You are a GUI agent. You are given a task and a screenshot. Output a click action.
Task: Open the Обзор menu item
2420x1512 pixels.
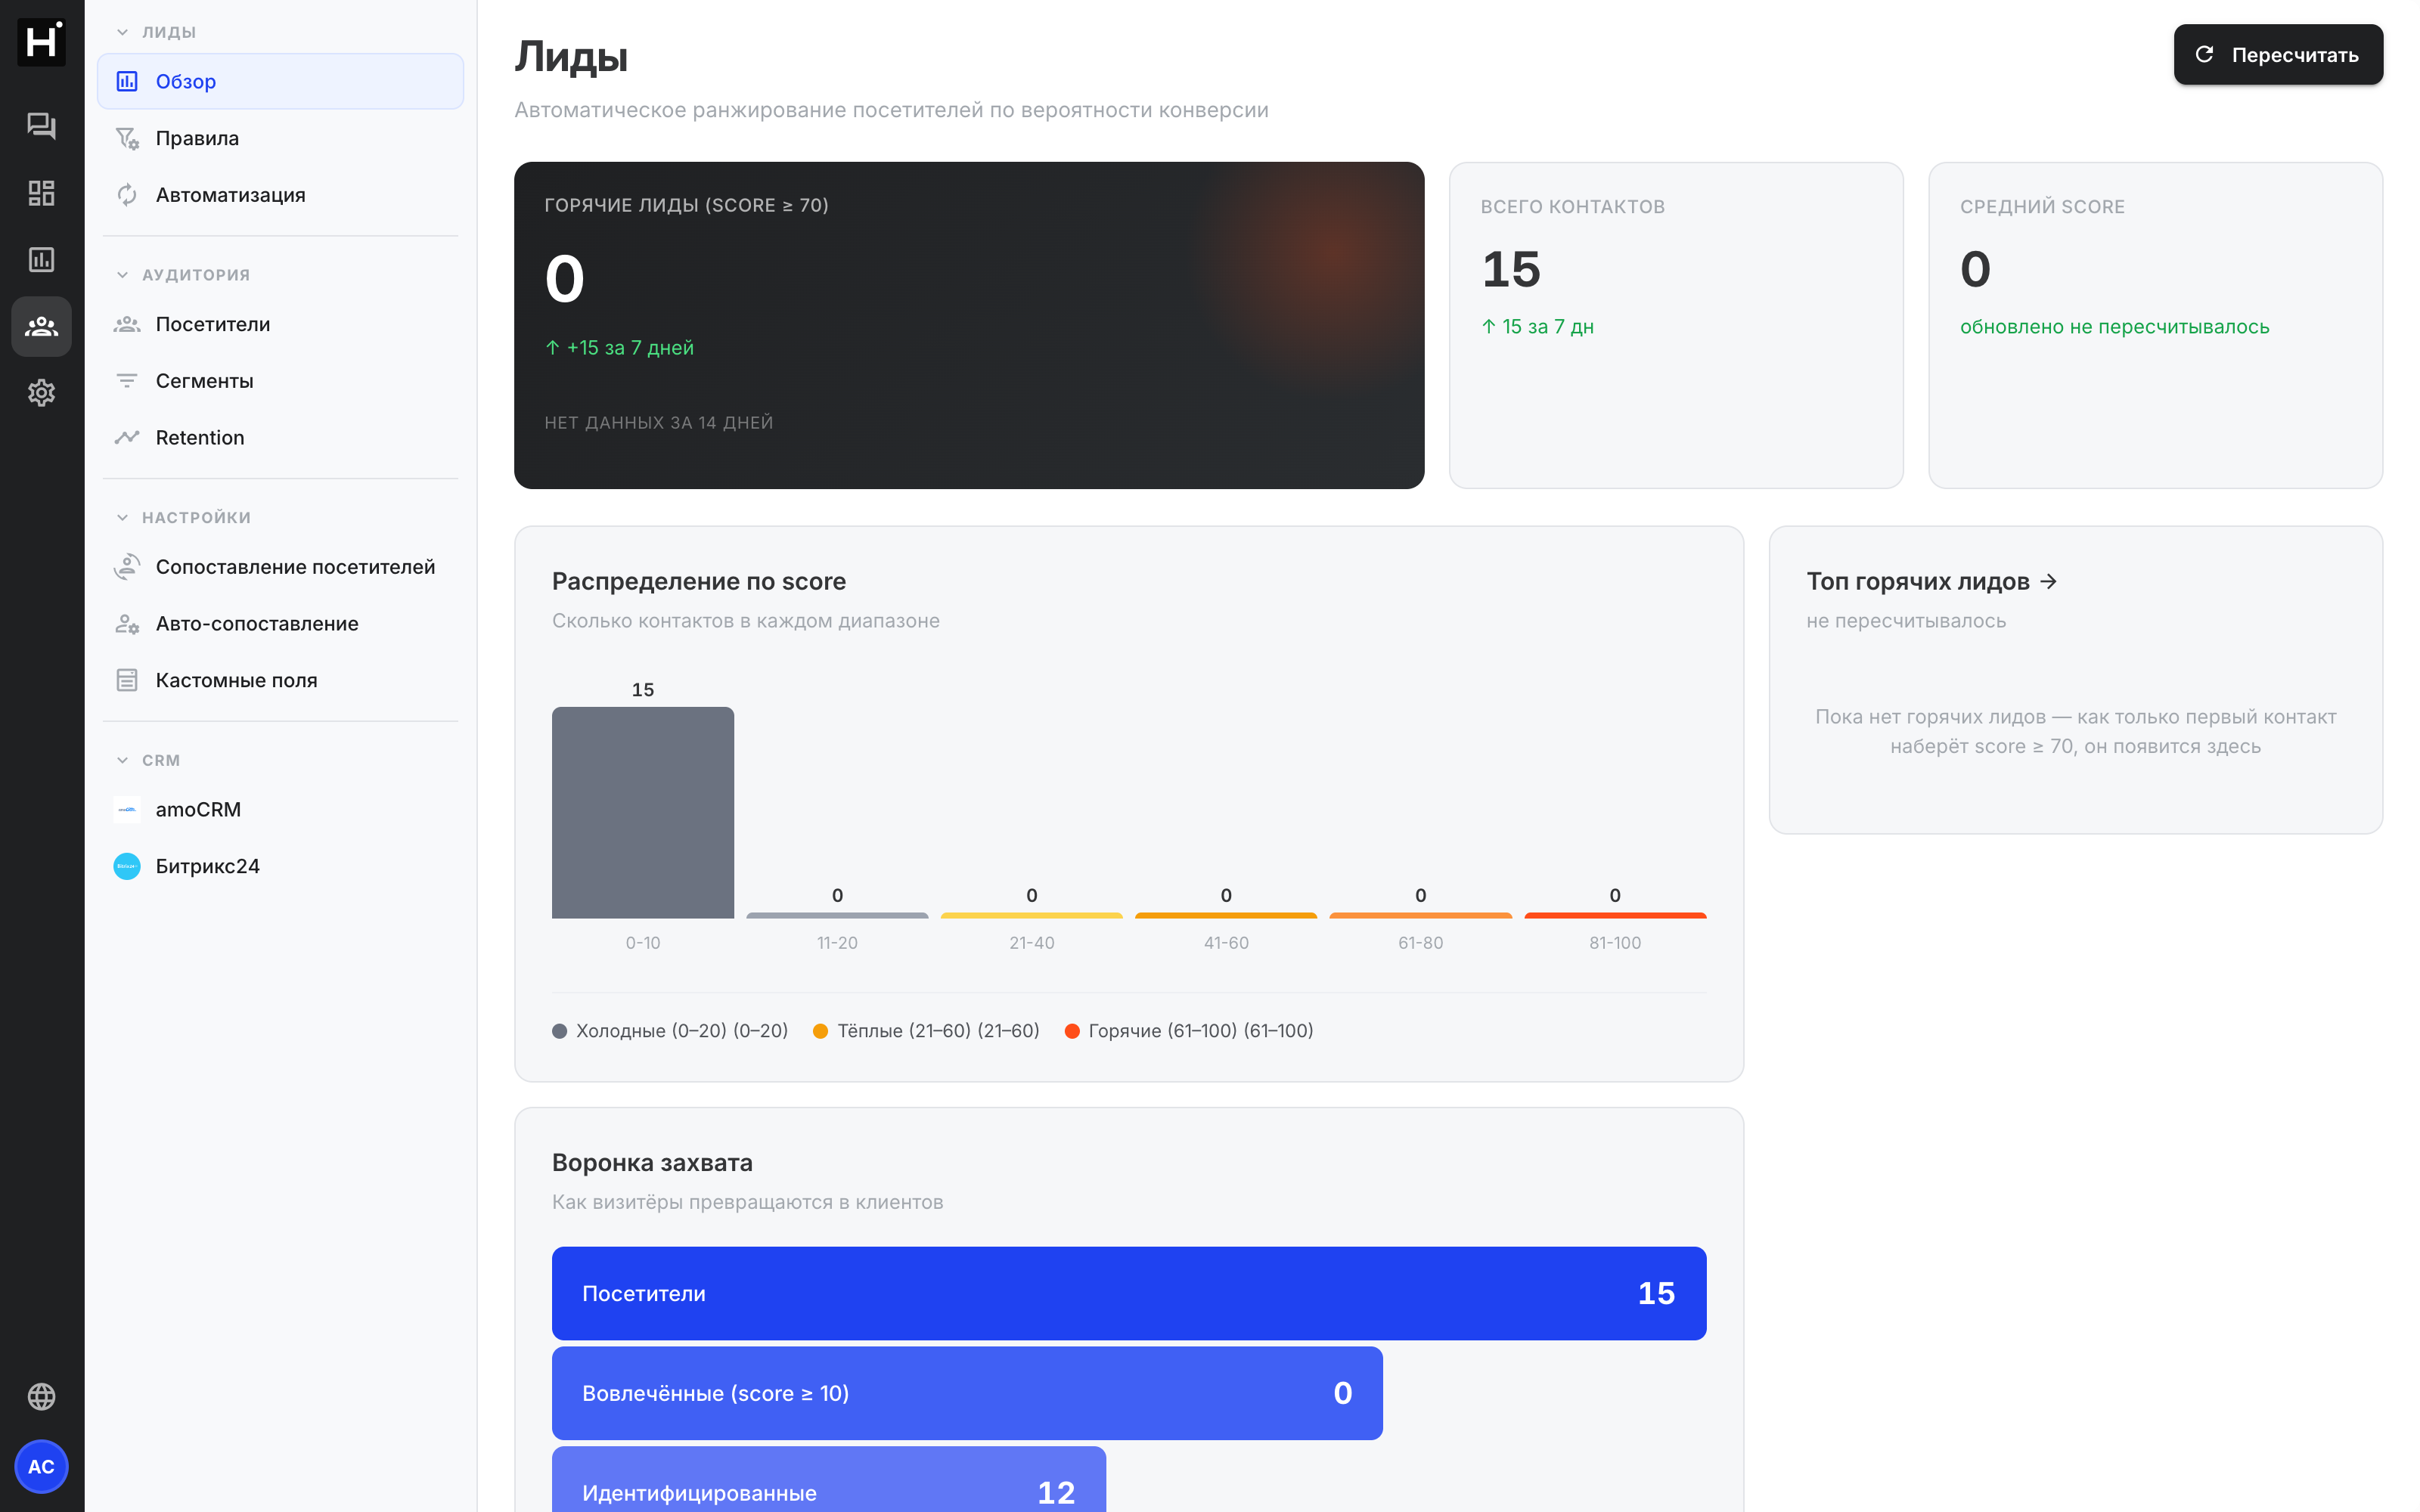(x=280, y=81)
